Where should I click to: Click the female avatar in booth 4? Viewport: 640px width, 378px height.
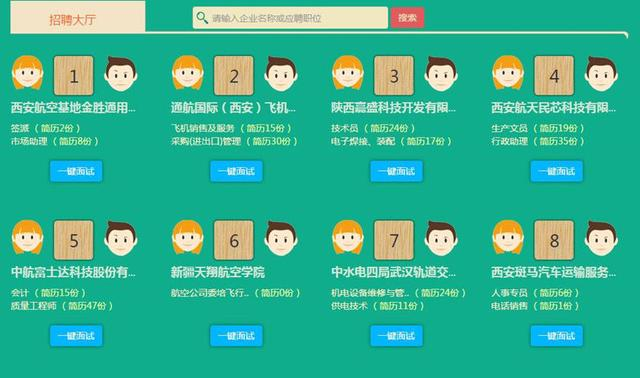[x=508, y=73]
